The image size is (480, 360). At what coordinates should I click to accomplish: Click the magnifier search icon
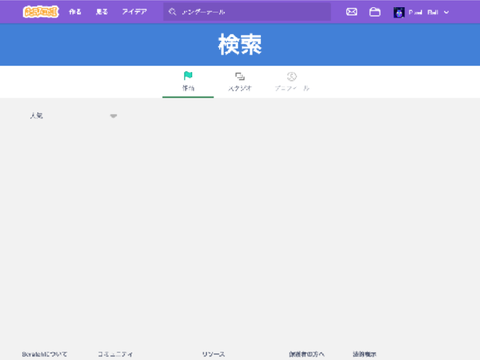[x=172, y=12]
